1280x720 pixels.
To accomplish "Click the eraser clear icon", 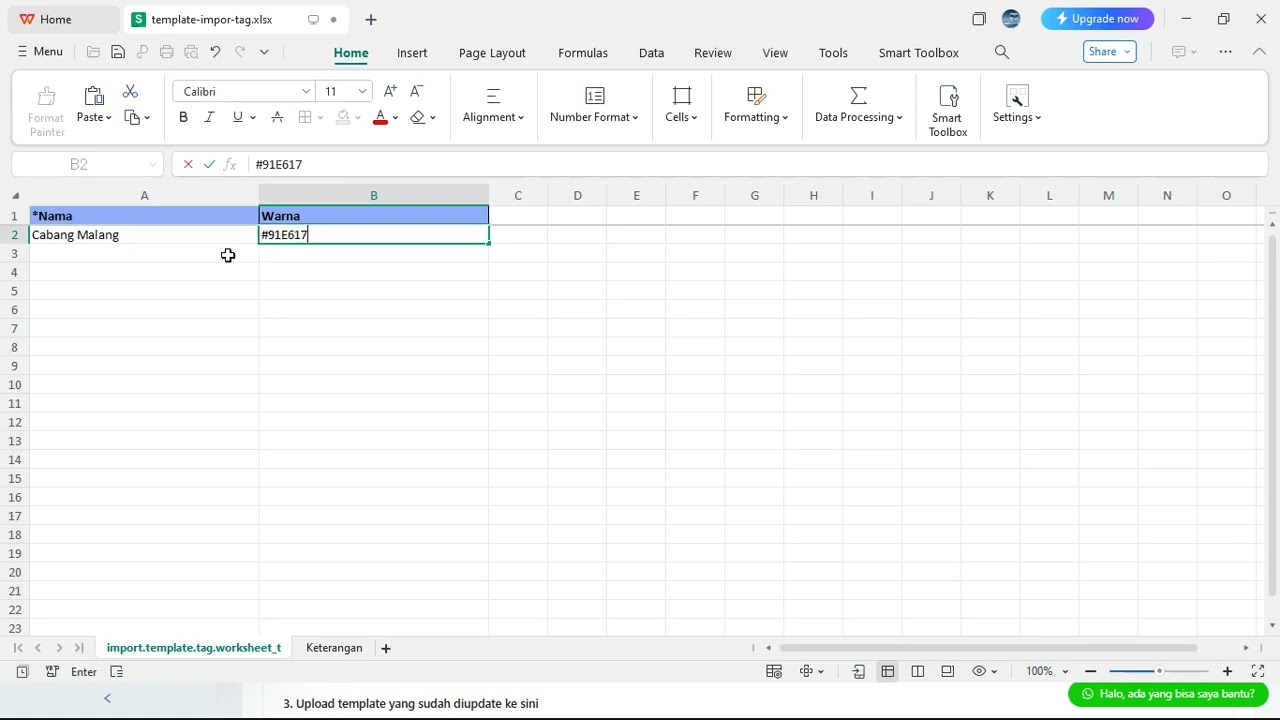I will coord(418,117).
